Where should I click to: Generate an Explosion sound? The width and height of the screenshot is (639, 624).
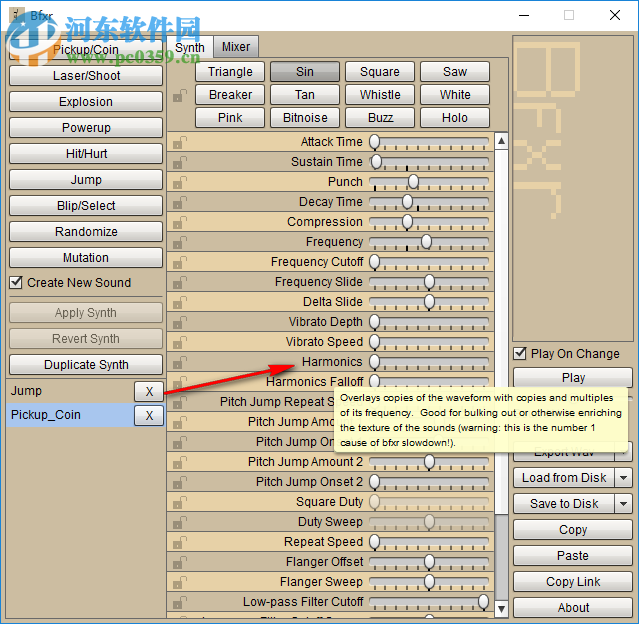coord(86,101)
